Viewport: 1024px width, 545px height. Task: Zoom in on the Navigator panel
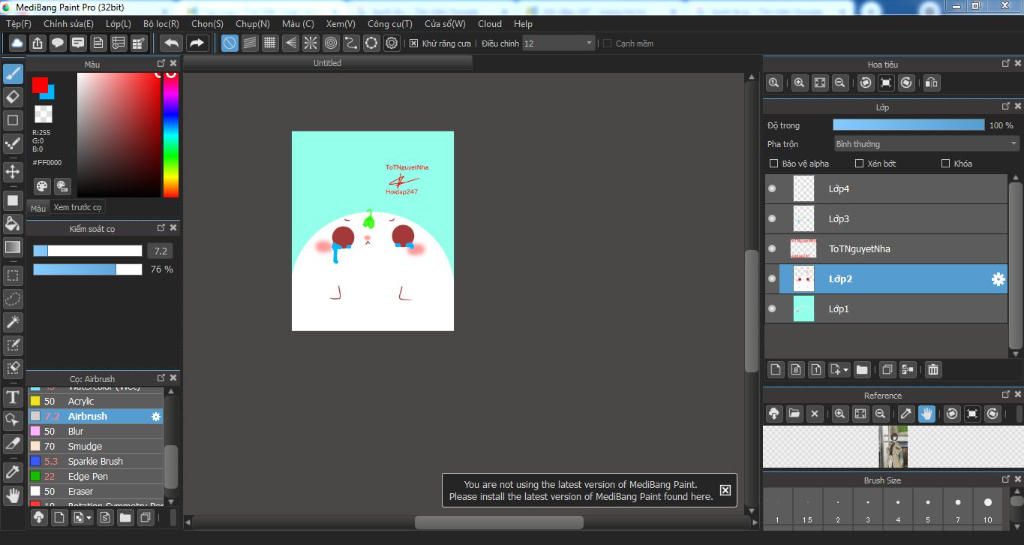(799, 83)
